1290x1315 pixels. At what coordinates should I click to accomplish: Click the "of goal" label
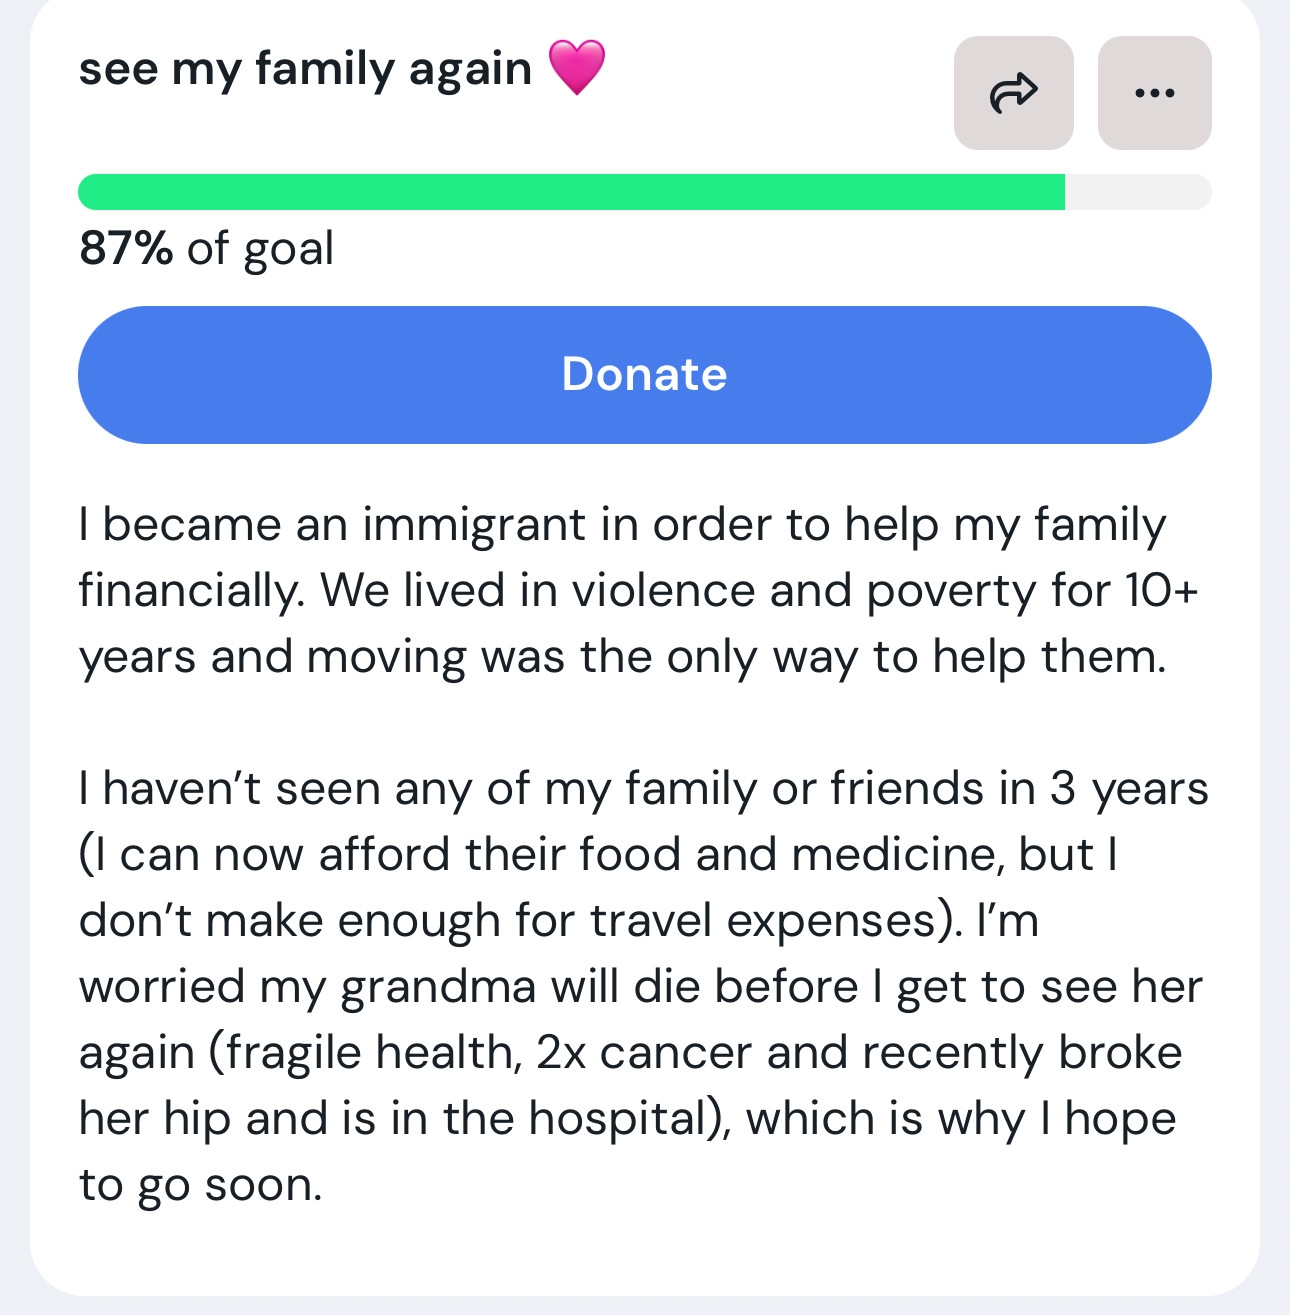(260, 248)
